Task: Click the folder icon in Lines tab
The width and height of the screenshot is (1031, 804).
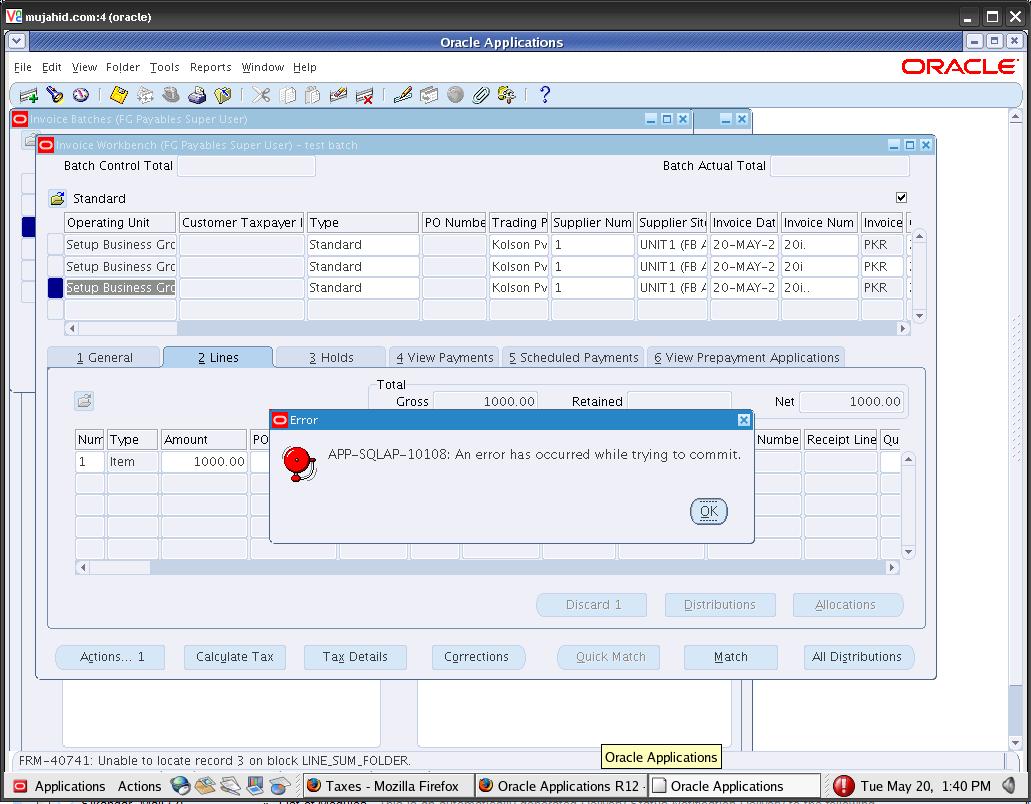Action: (84, 400)
